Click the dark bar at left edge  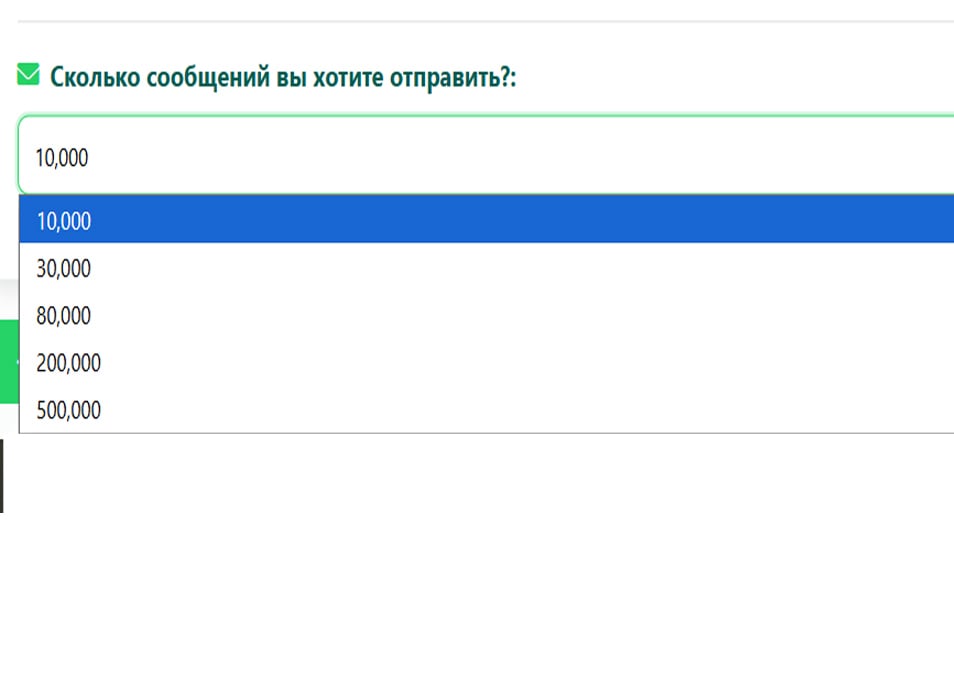pos(2,475)
